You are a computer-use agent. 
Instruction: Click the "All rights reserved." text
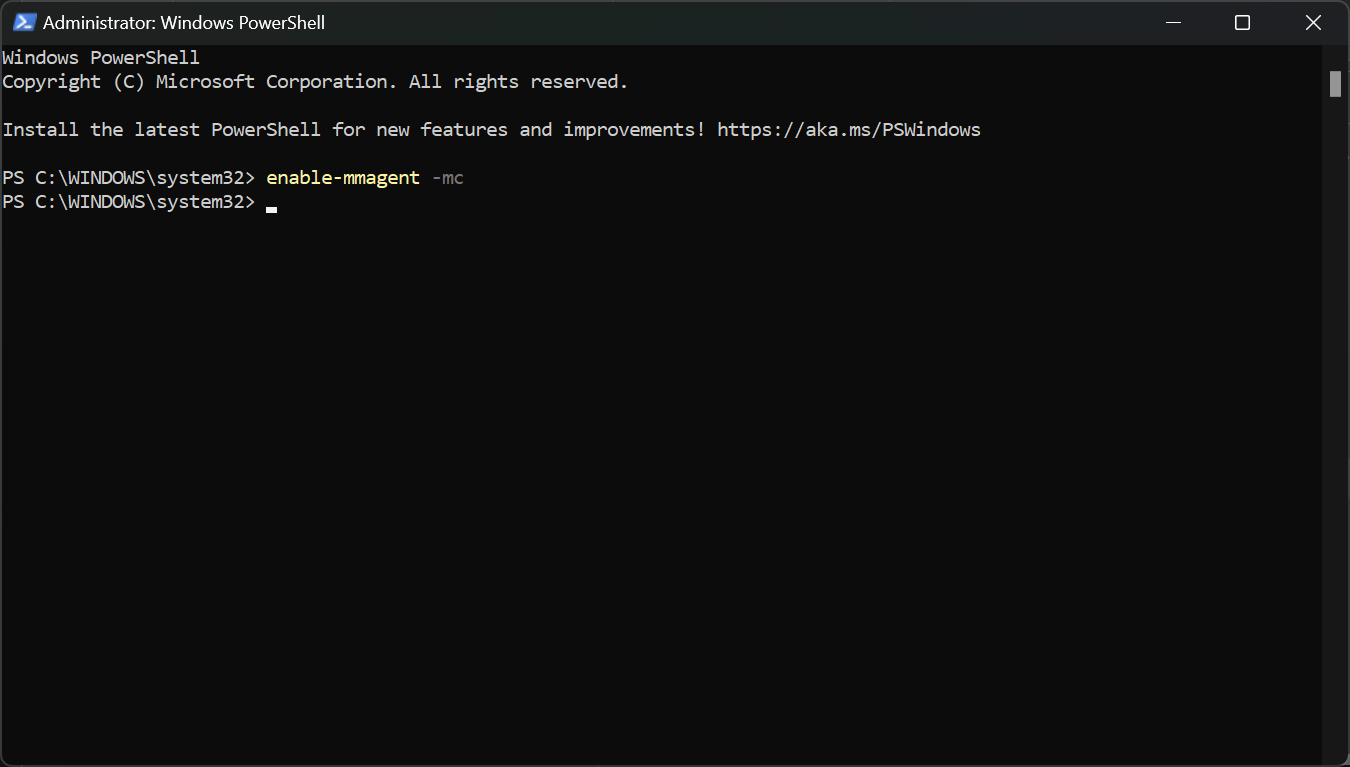point(518,82)
